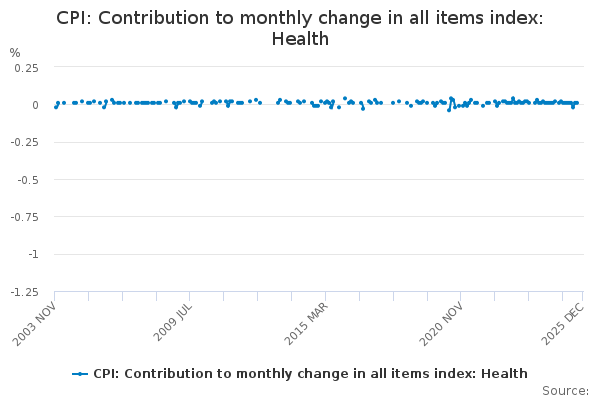Select the -0.75 y-axis label
Screen dimensions: 600x400
[x=23, y=217]
